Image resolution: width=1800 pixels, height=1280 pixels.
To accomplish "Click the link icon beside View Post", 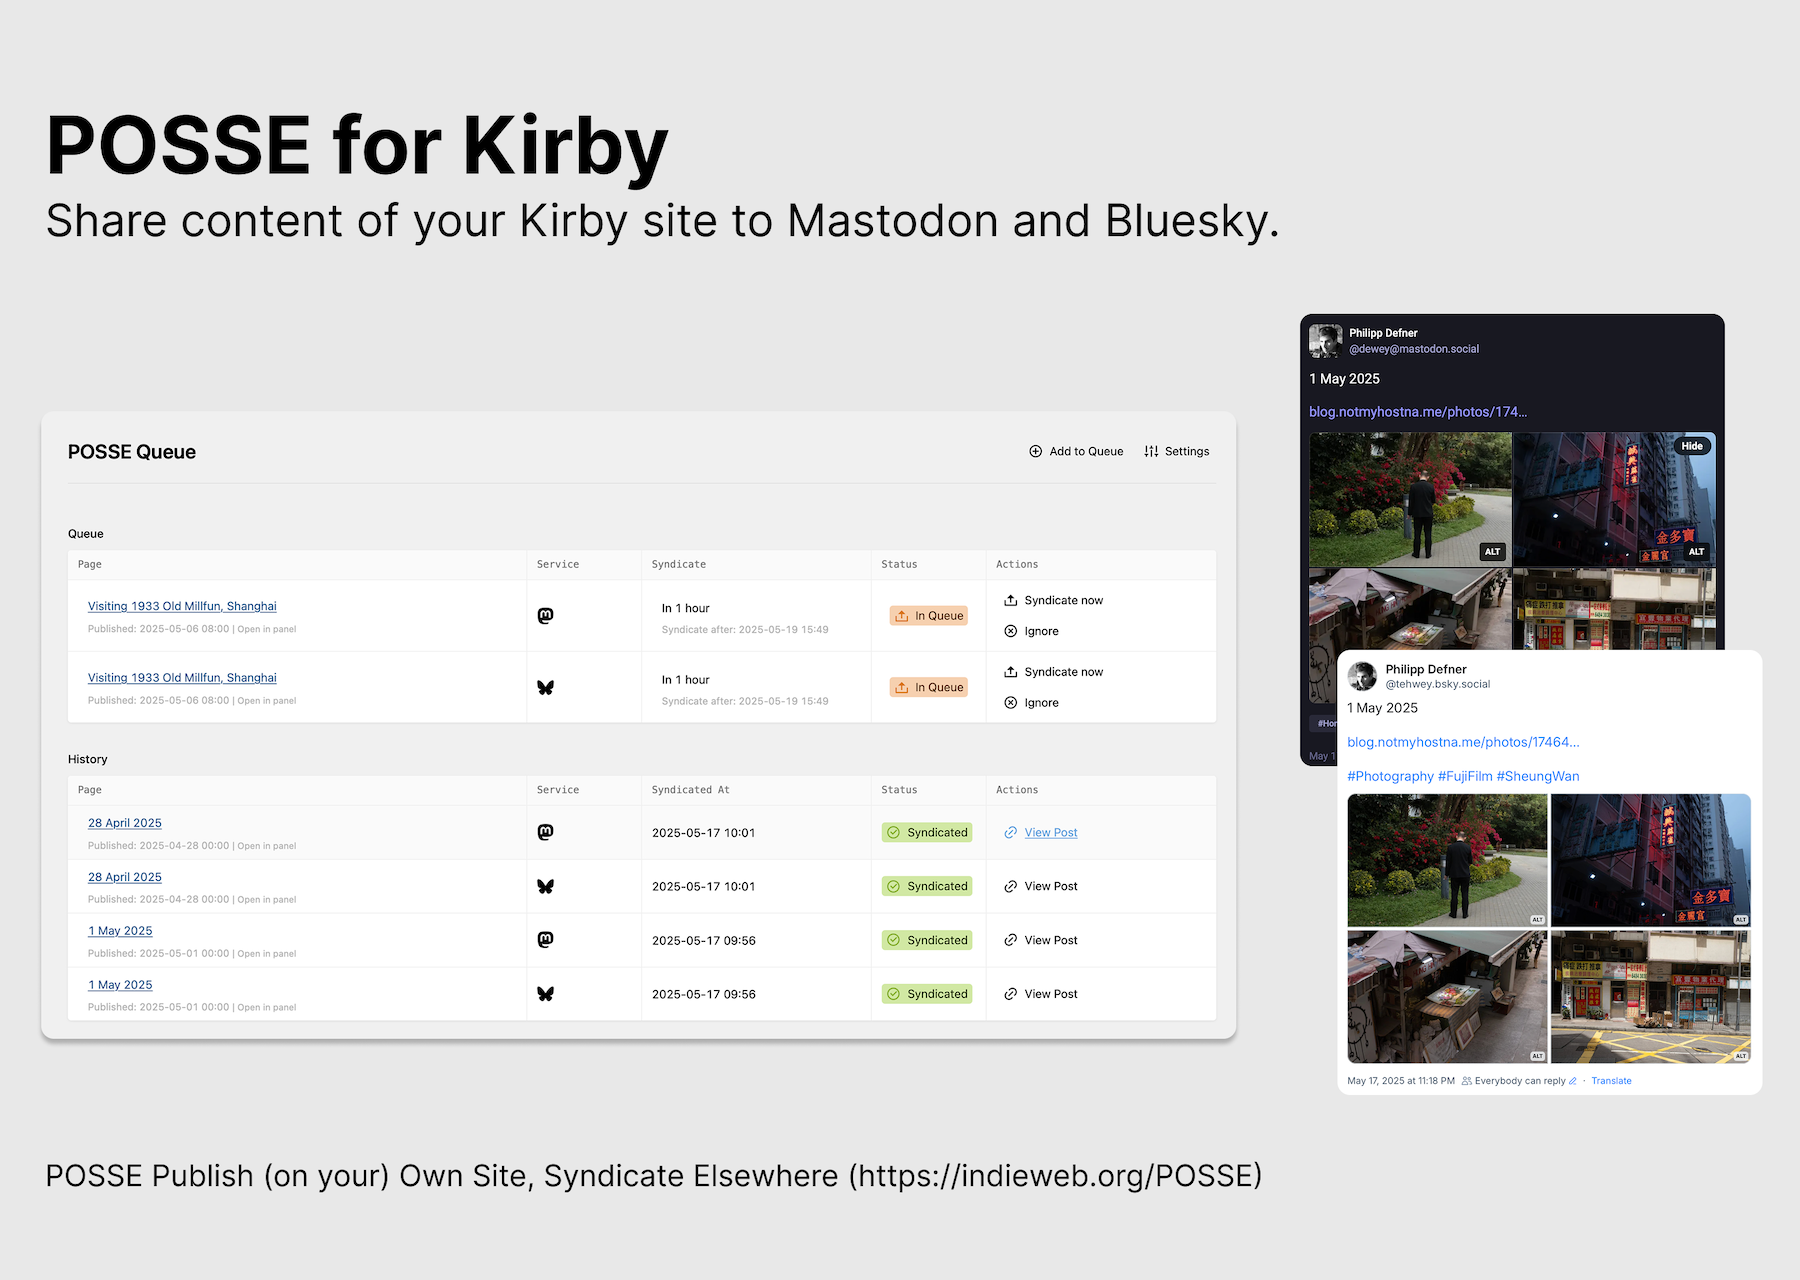I will click(x=1010, y=832).
